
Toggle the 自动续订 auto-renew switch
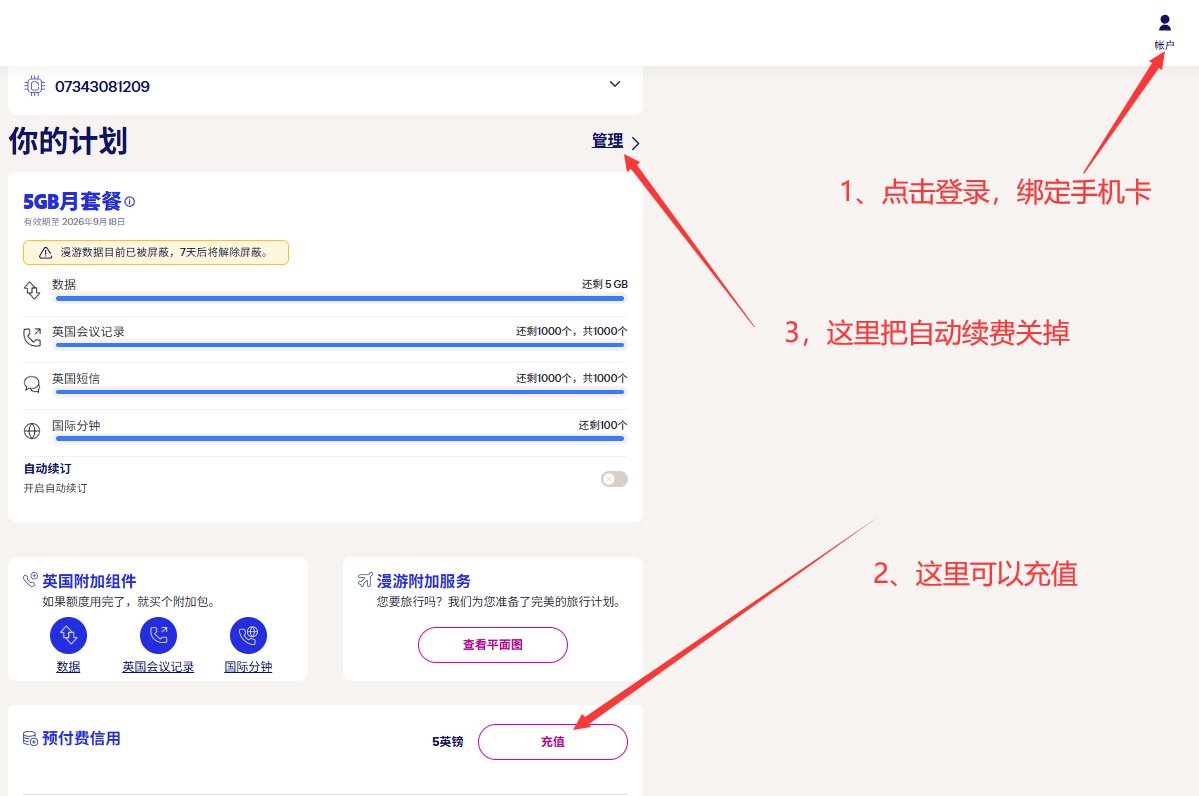coord(614,479)
